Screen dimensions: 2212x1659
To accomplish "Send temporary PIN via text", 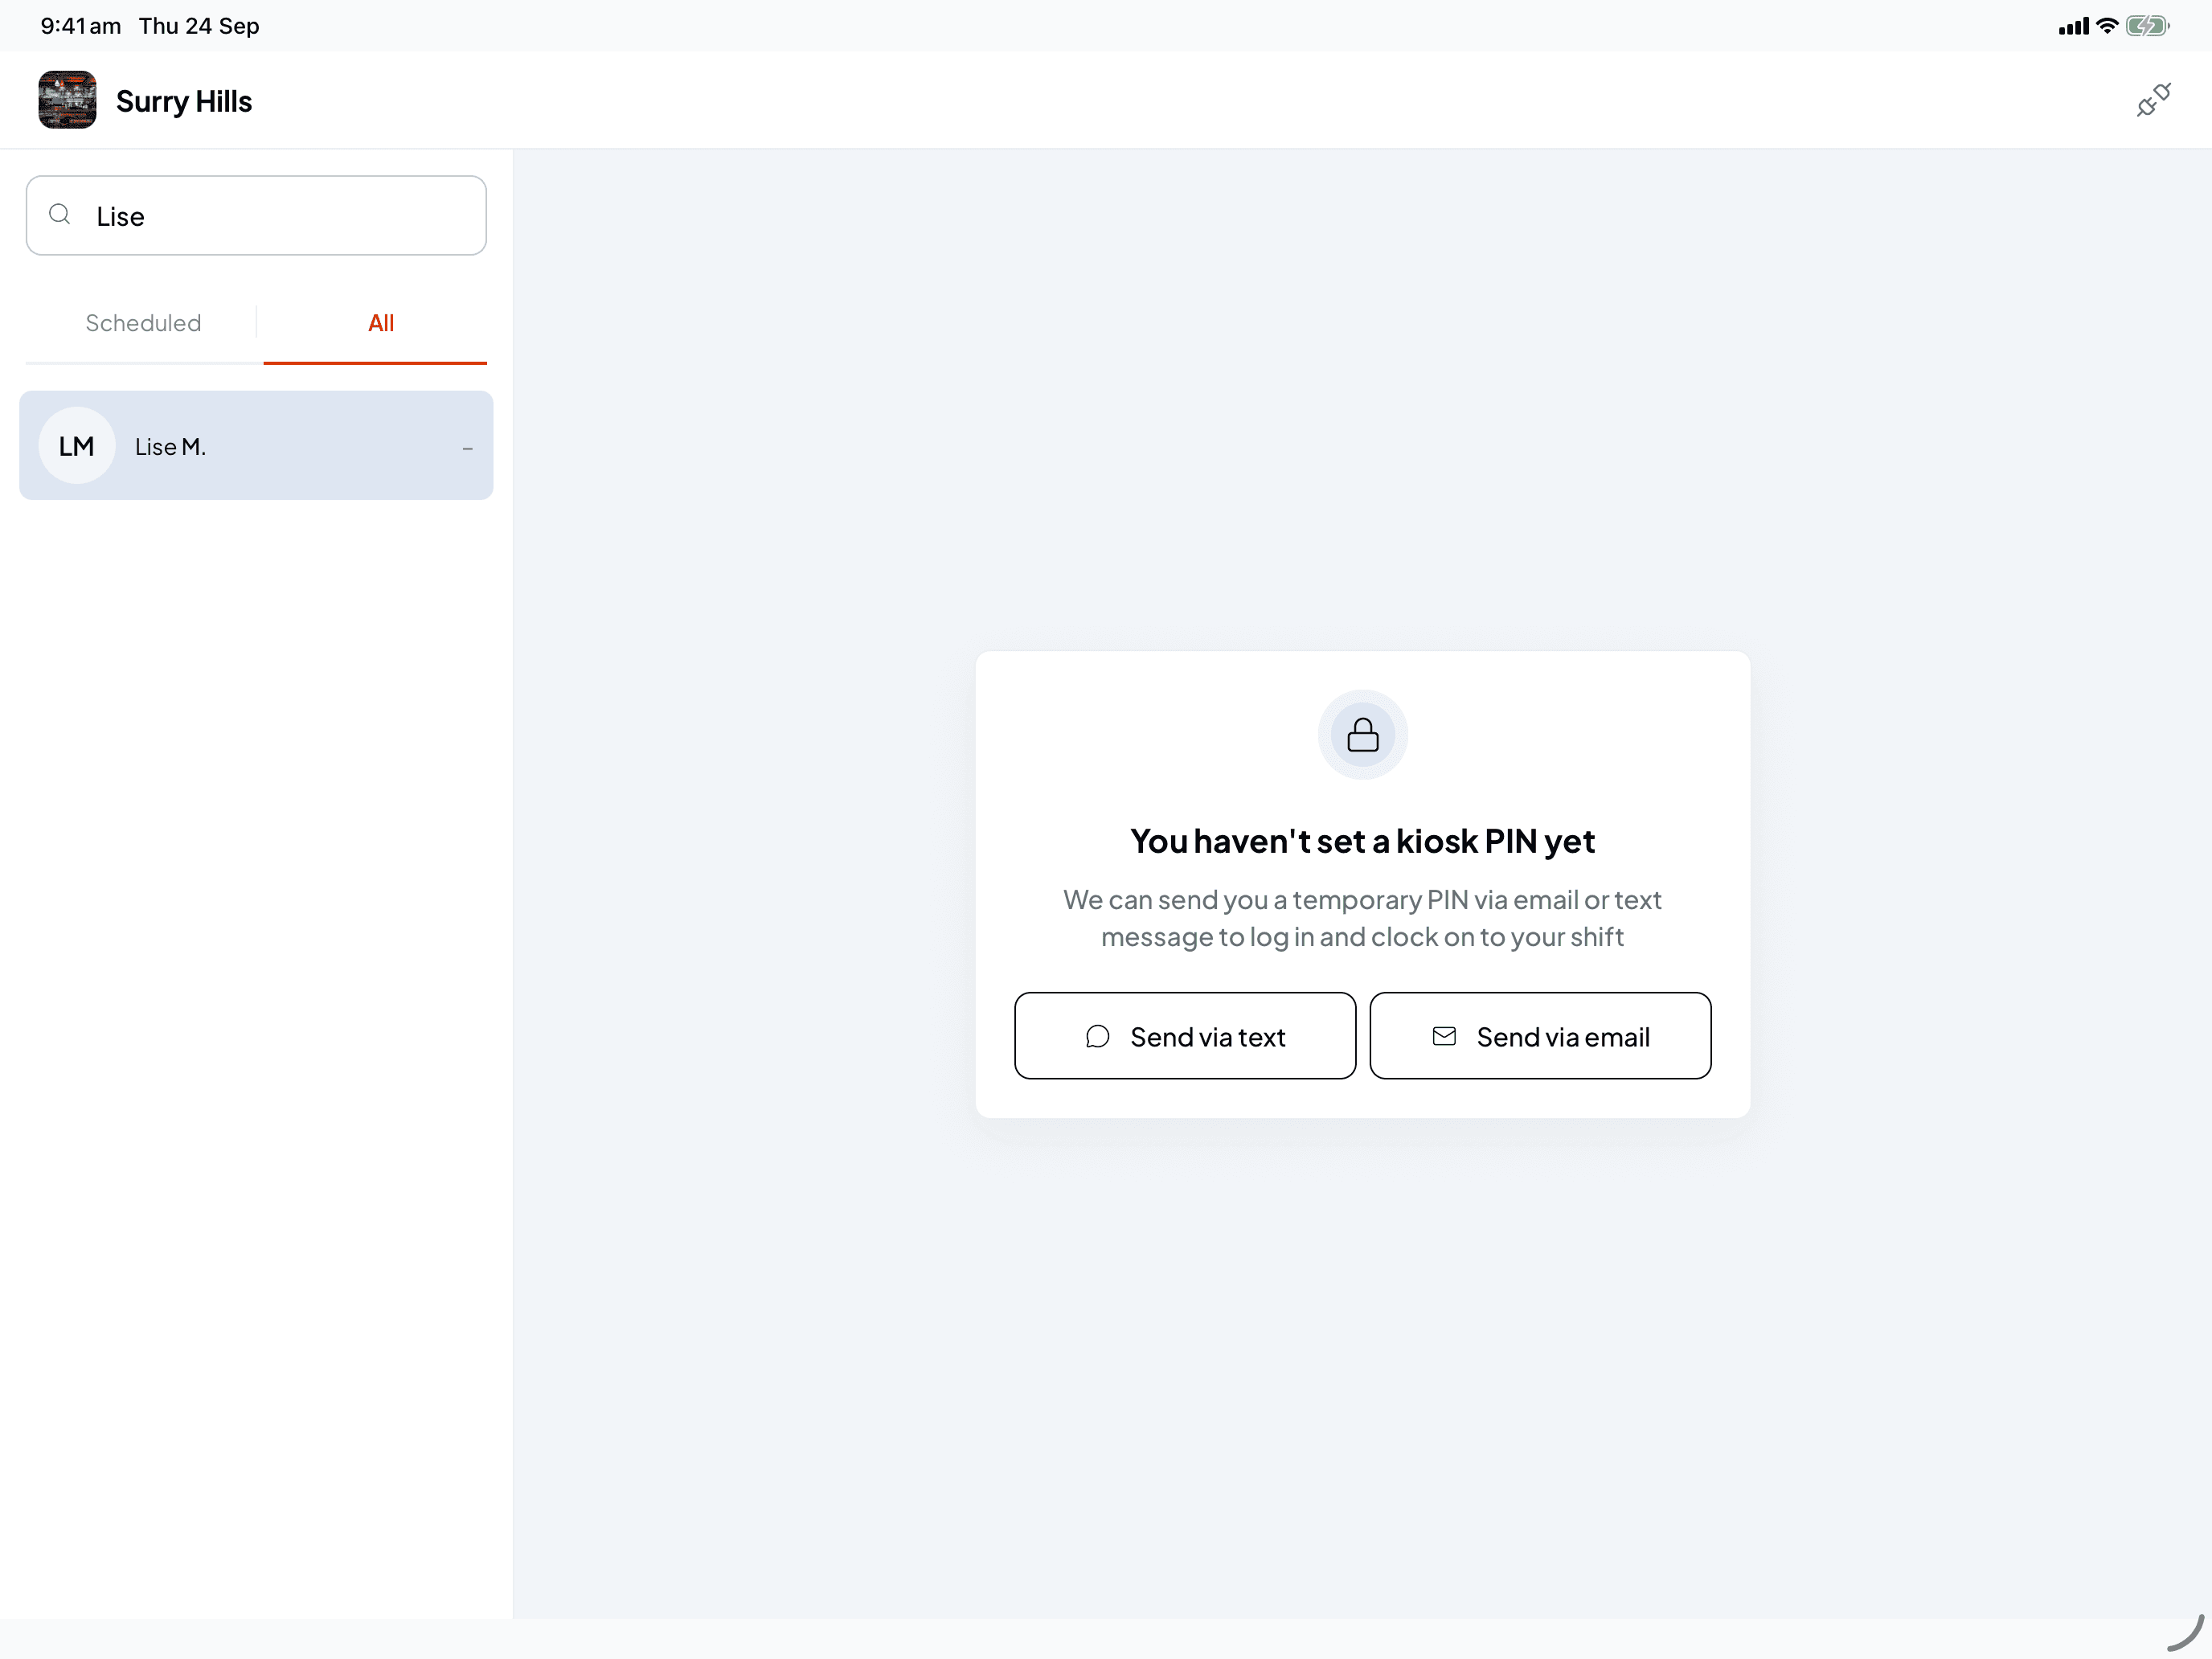I will (1185, 1036).
